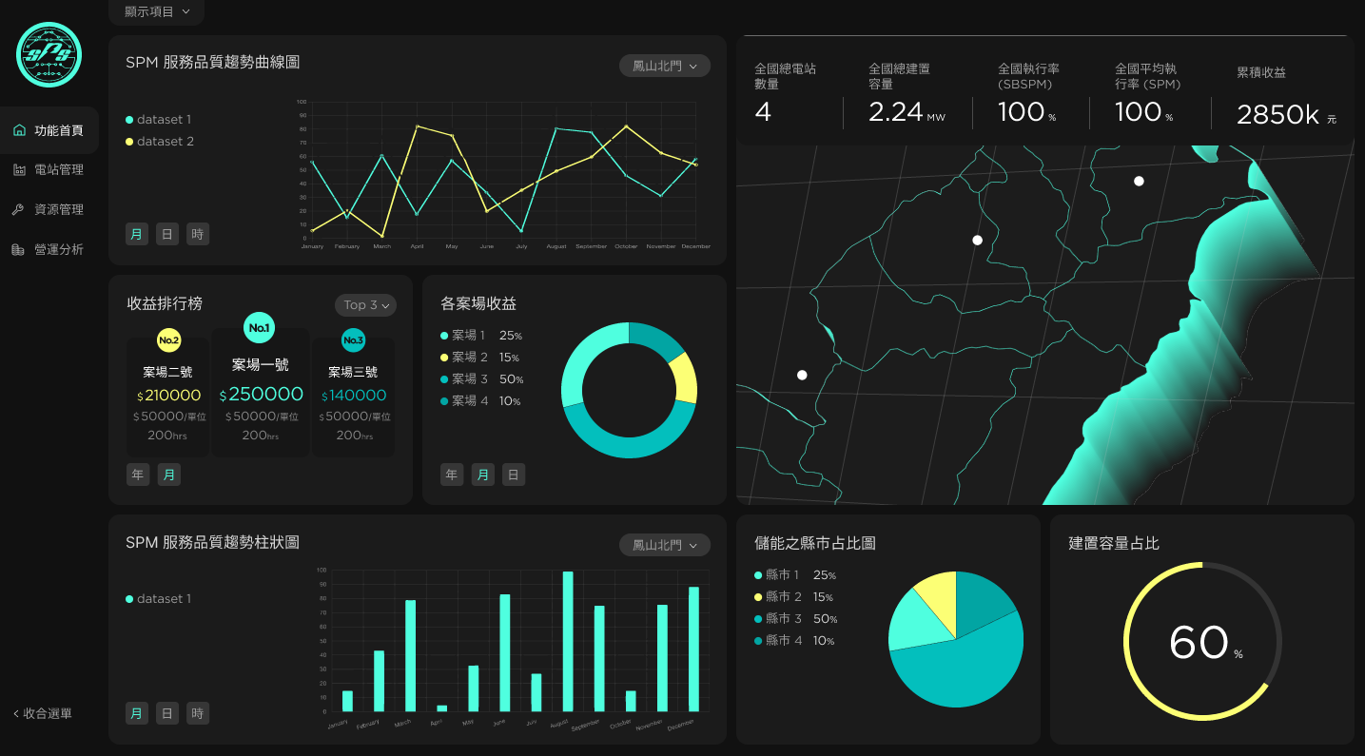Click the yellow No.2 ranking badge
Screen dimensions: 1365x756
click(x=169, y=341)
